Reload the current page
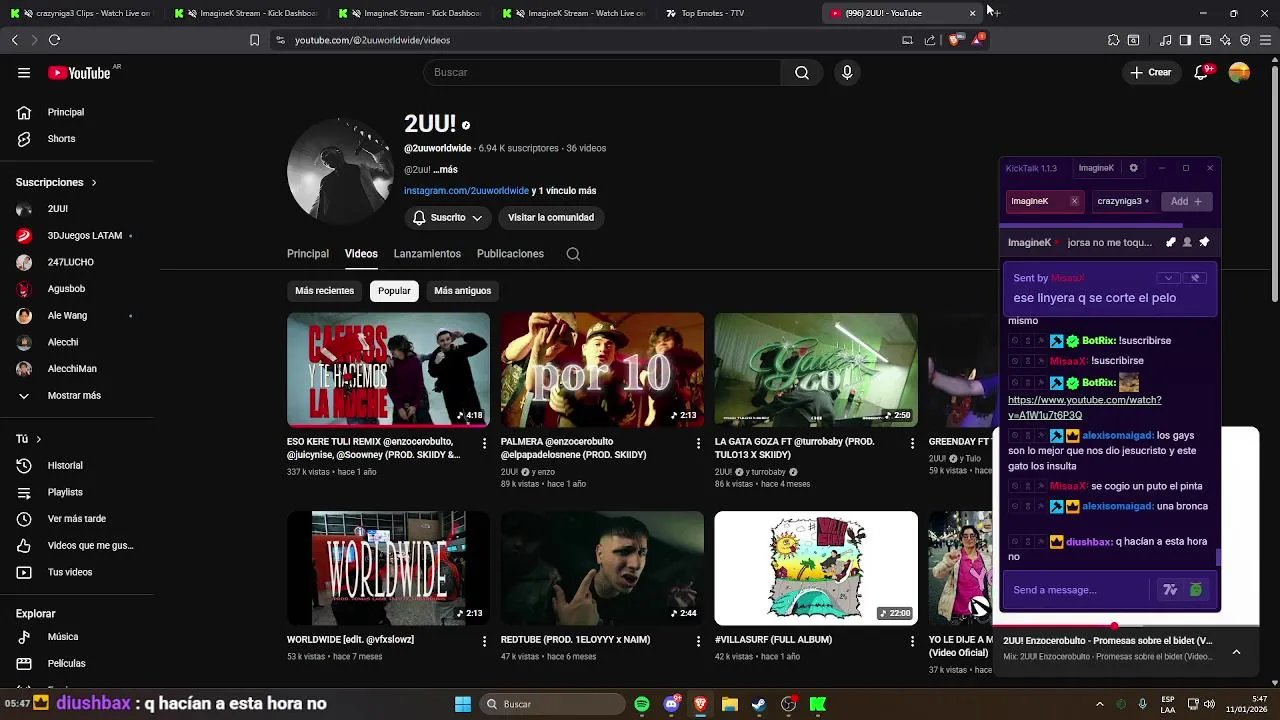The height and width of the screenshot is (720, 1280). coord(54,40)
